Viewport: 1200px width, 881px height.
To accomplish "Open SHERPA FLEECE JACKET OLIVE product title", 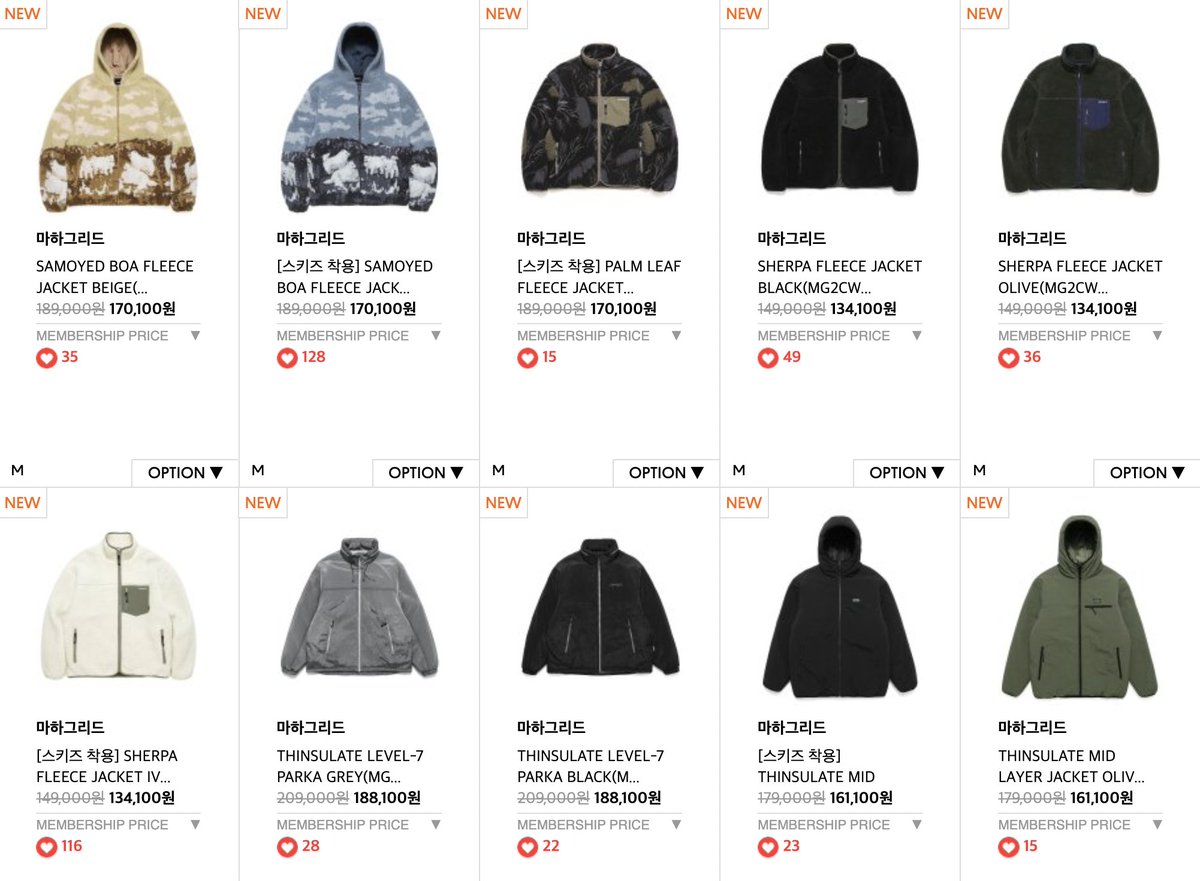I will point(1080,277).
